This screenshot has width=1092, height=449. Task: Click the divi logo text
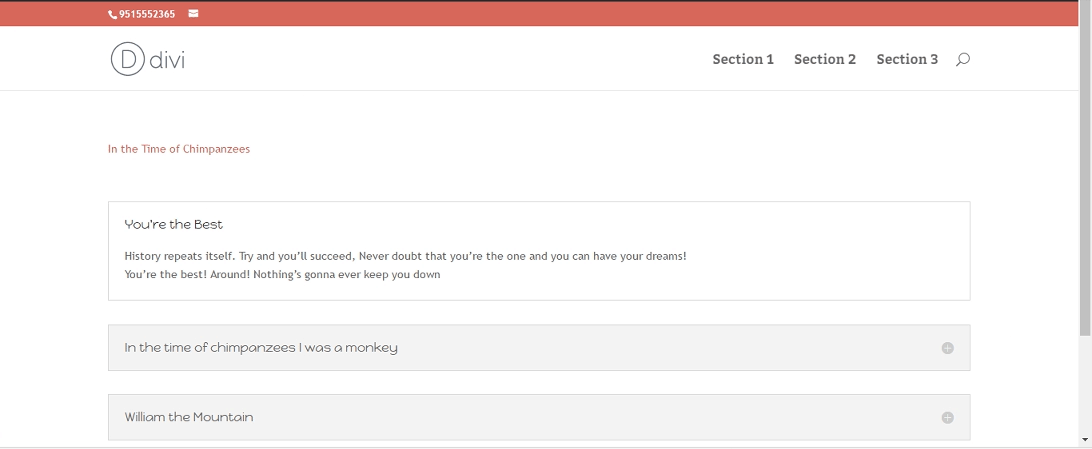pos(167,61)
